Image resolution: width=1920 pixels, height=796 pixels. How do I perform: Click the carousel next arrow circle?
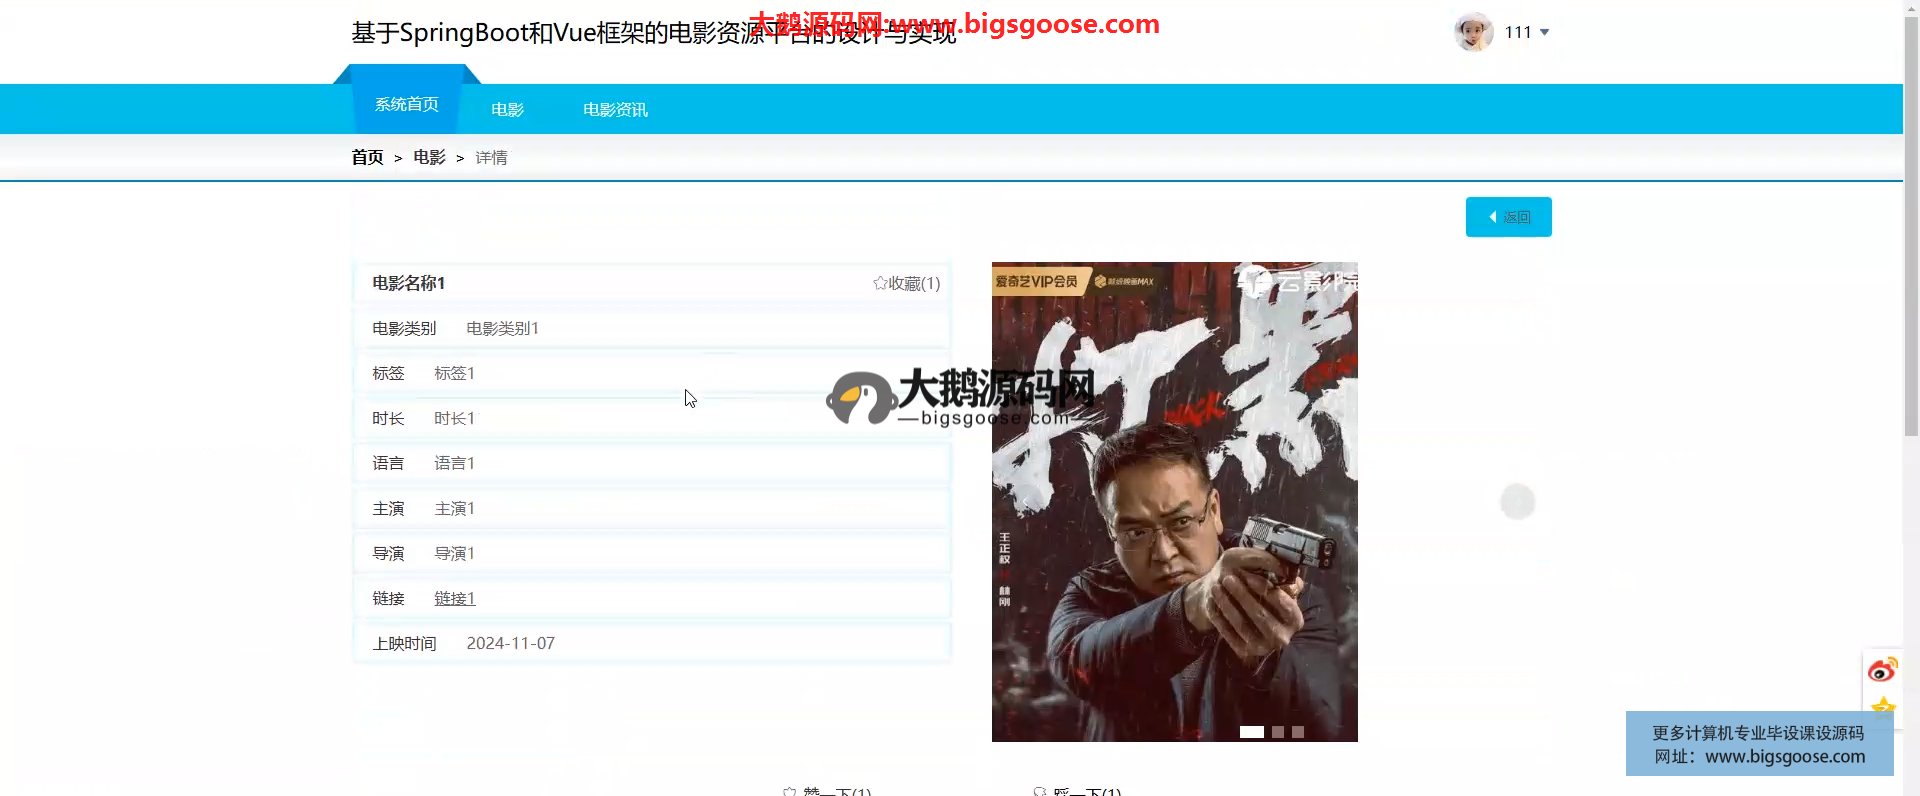coord(1517,501)
